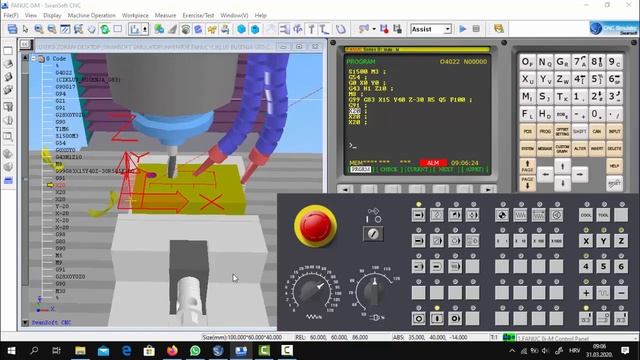Click the grey stop icon beside play
This screenshot has width=640, height=360.
[x=476, y=29]
